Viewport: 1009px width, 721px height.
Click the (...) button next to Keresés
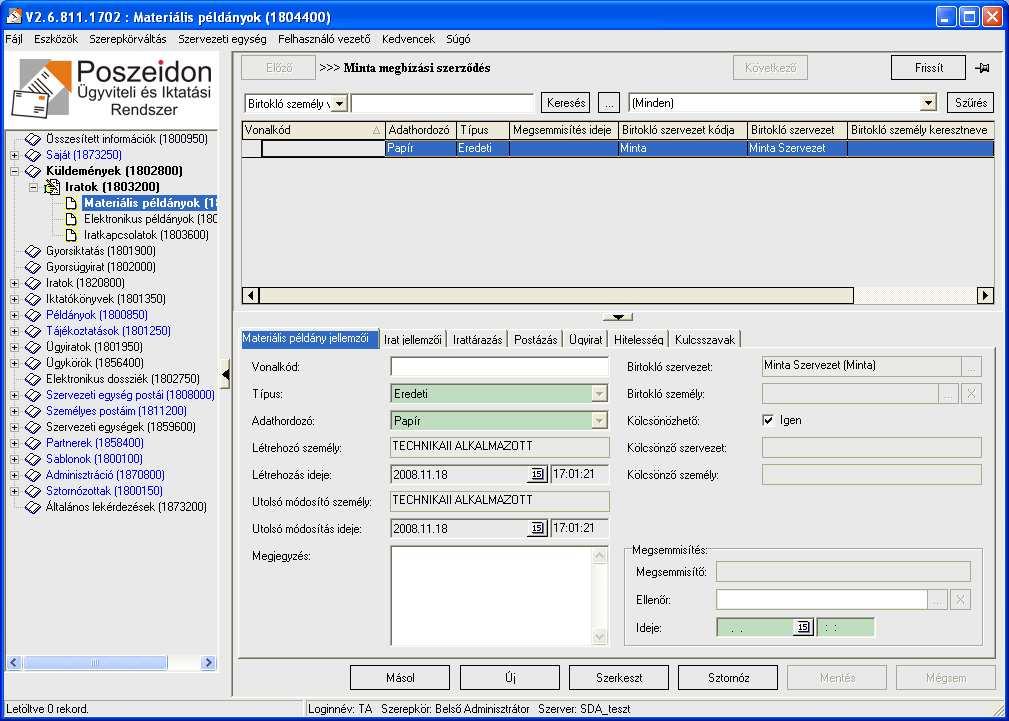pyautogui.click(x=609, y=103)
